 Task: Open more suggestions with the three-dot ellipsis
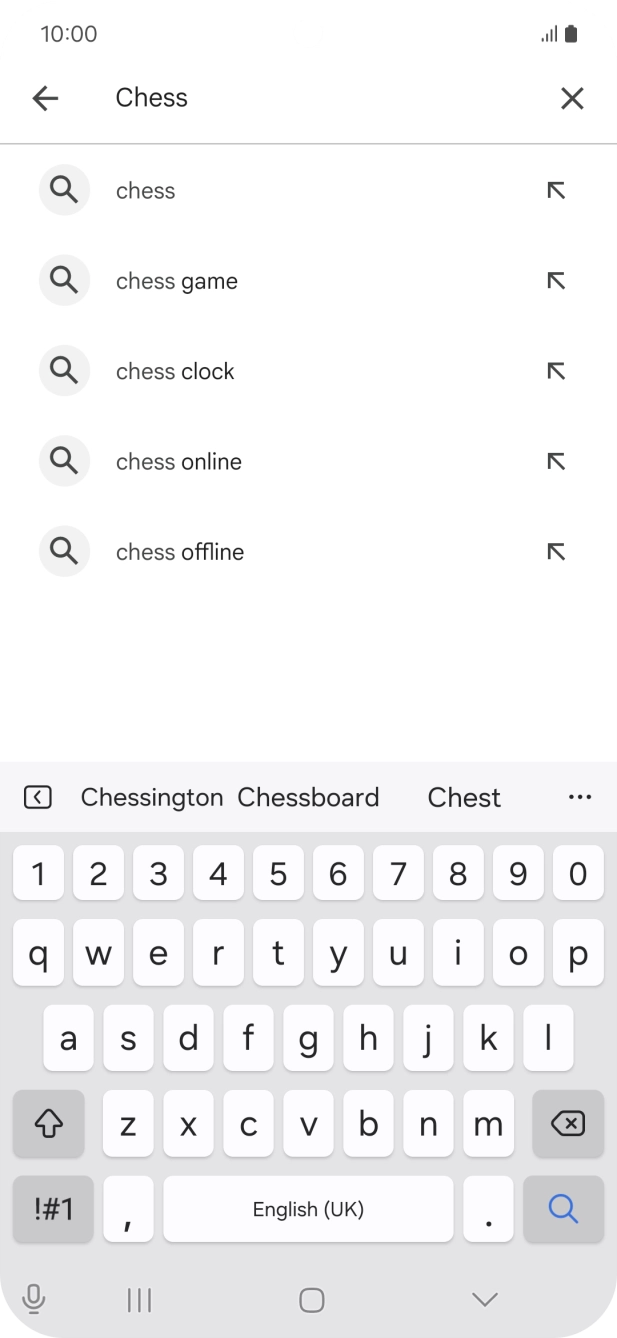pyautogui.click(x=580, y=797)
